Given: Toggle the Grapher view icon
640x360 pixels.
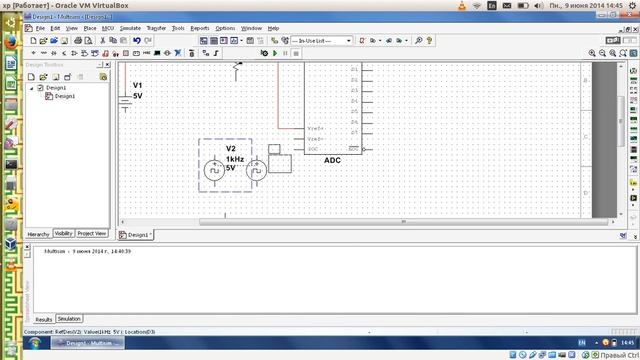Looking at the screenshot, I should (234, 40).
